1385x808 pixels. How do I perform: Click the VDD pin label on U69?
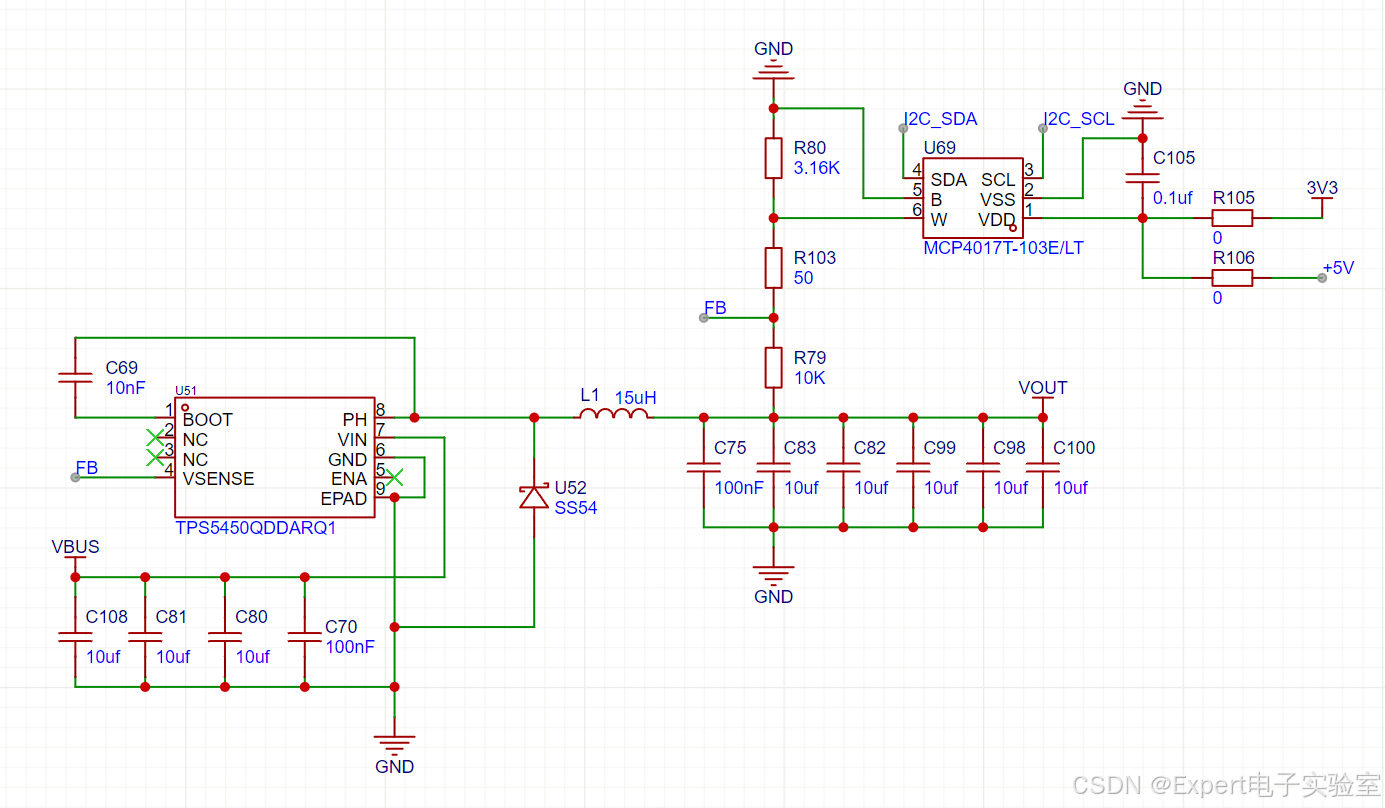[997, 220]
